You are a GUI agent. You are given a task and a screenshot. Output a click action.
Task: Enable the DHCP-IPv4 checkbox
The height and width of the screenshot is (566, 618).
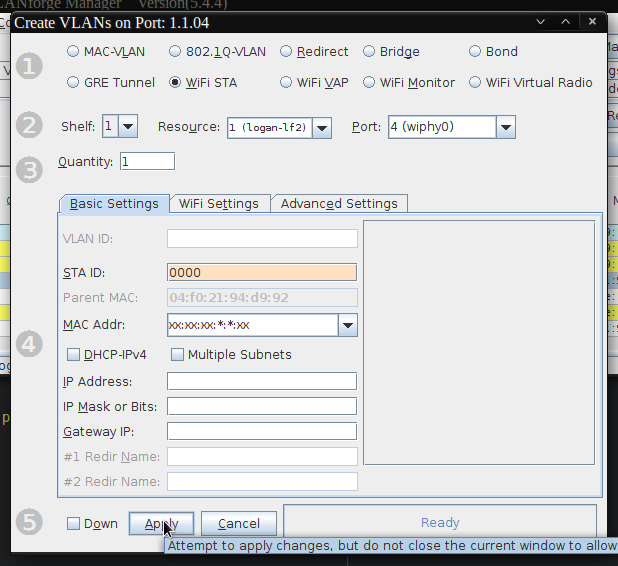tap(74, 355)
